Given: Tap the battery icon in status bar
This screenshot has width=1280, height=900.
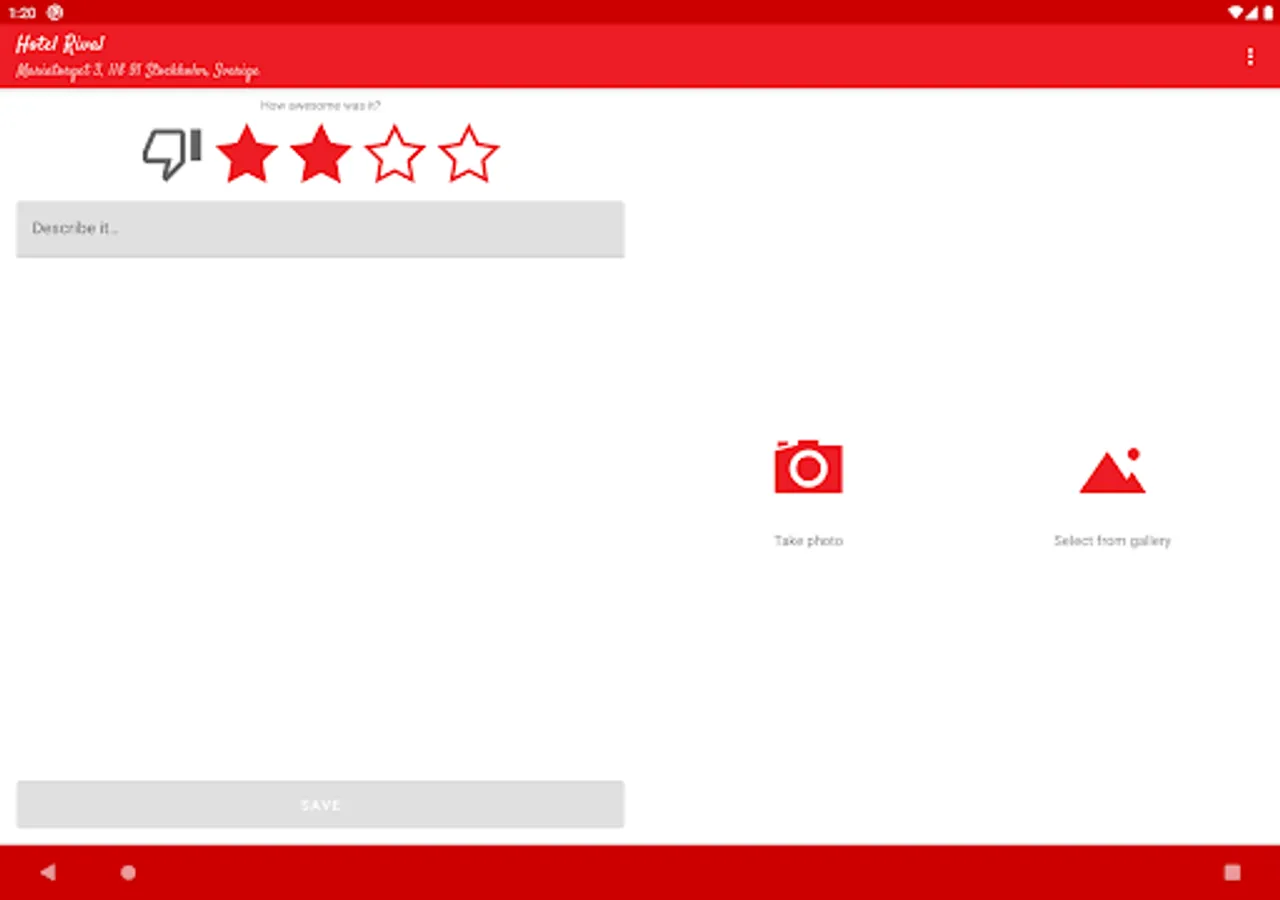Looking at the screenshot, I should (x=1268, y=12).
